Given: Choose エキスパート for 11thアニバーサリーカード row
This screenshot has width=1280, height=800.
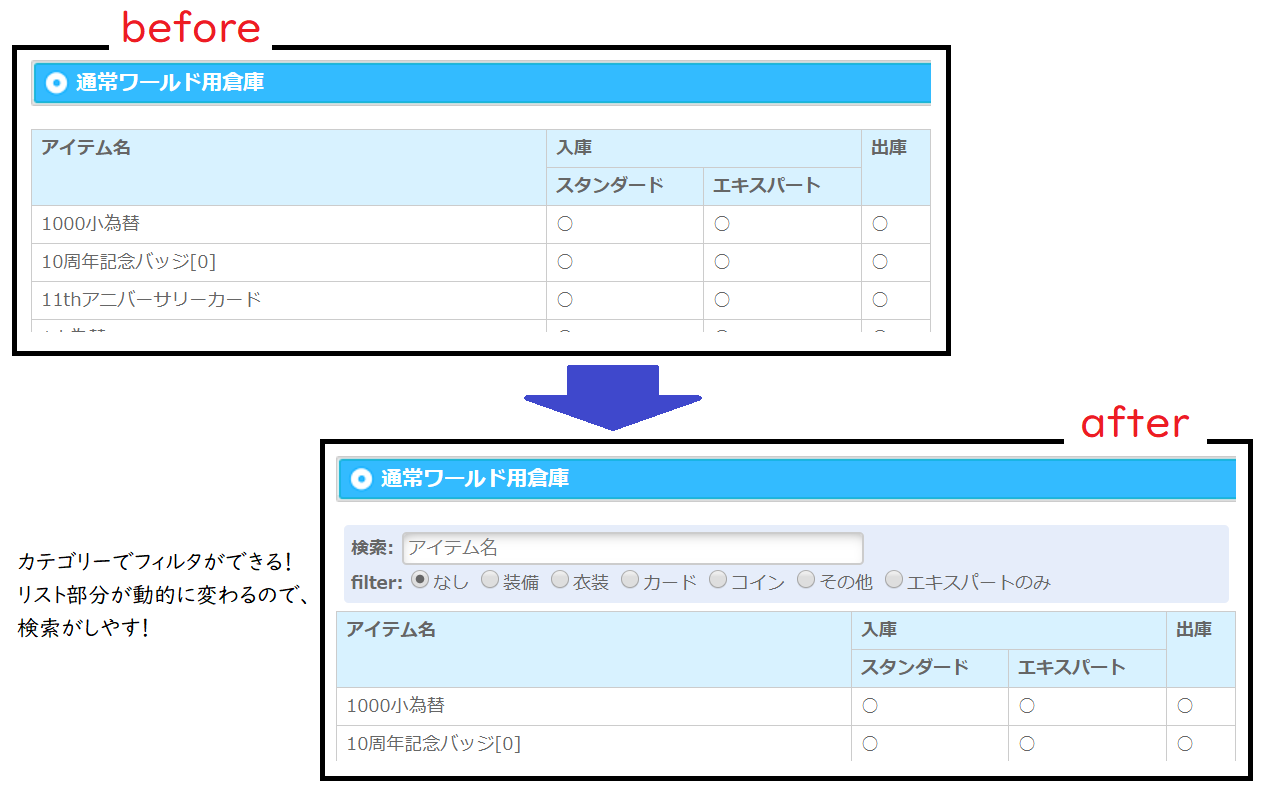Looking at the screenshot, I should coord(722,299).
